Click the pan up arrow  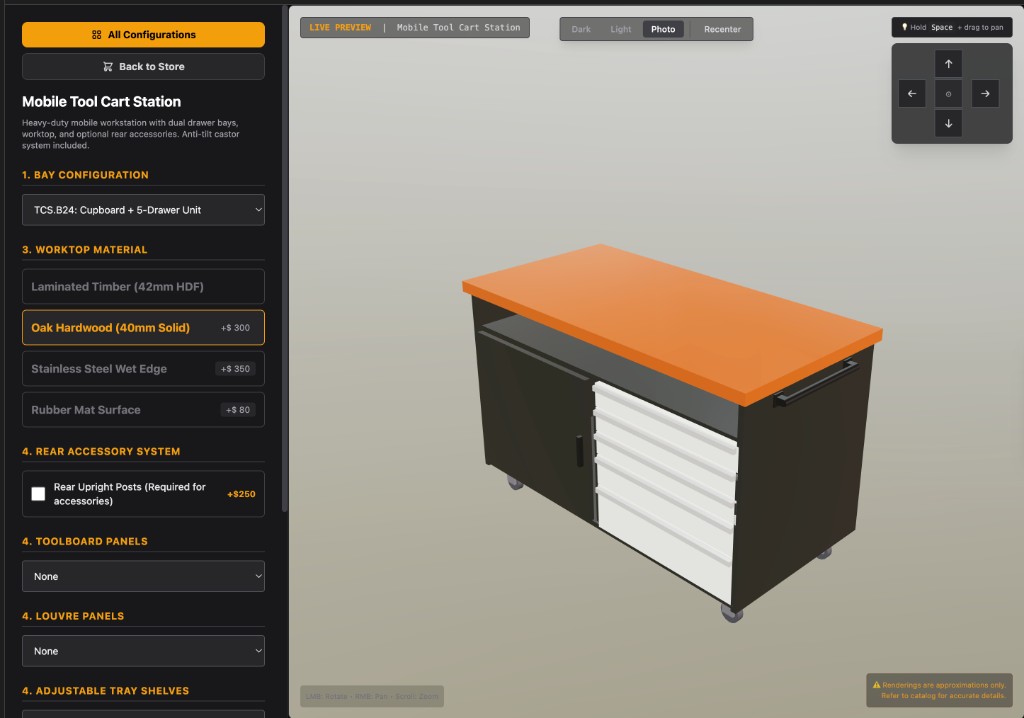[x=948, y=64]
